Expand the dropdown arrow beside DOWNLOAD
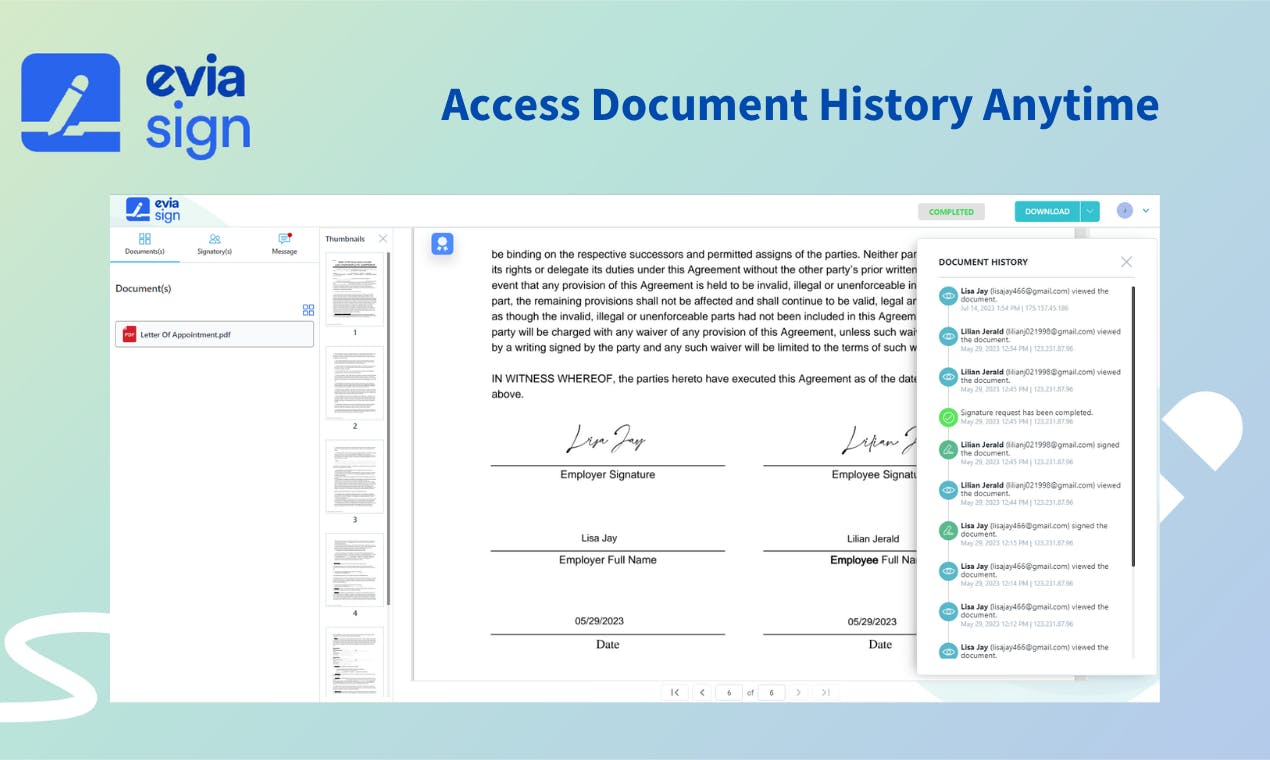The width and height of the screenshot is (1270, 760). (1090, 211)
